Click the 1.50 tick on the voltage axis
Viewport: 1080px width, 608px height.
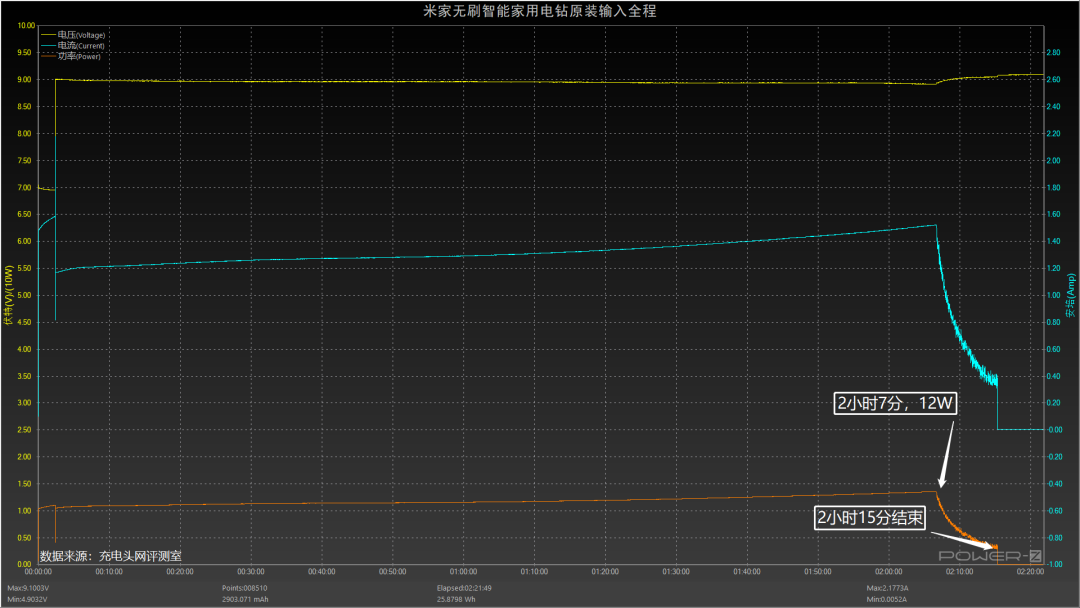(25, 484)
